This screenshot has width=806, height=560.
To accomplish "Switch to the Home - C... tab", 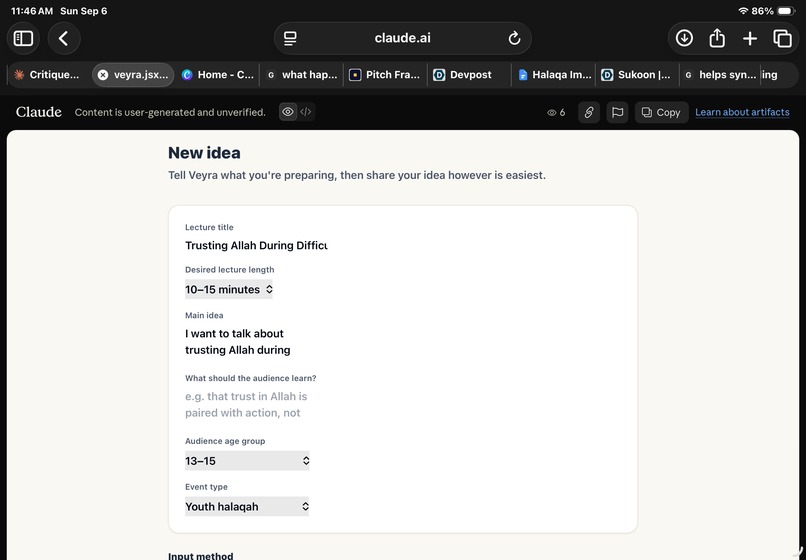I will 218,75.
